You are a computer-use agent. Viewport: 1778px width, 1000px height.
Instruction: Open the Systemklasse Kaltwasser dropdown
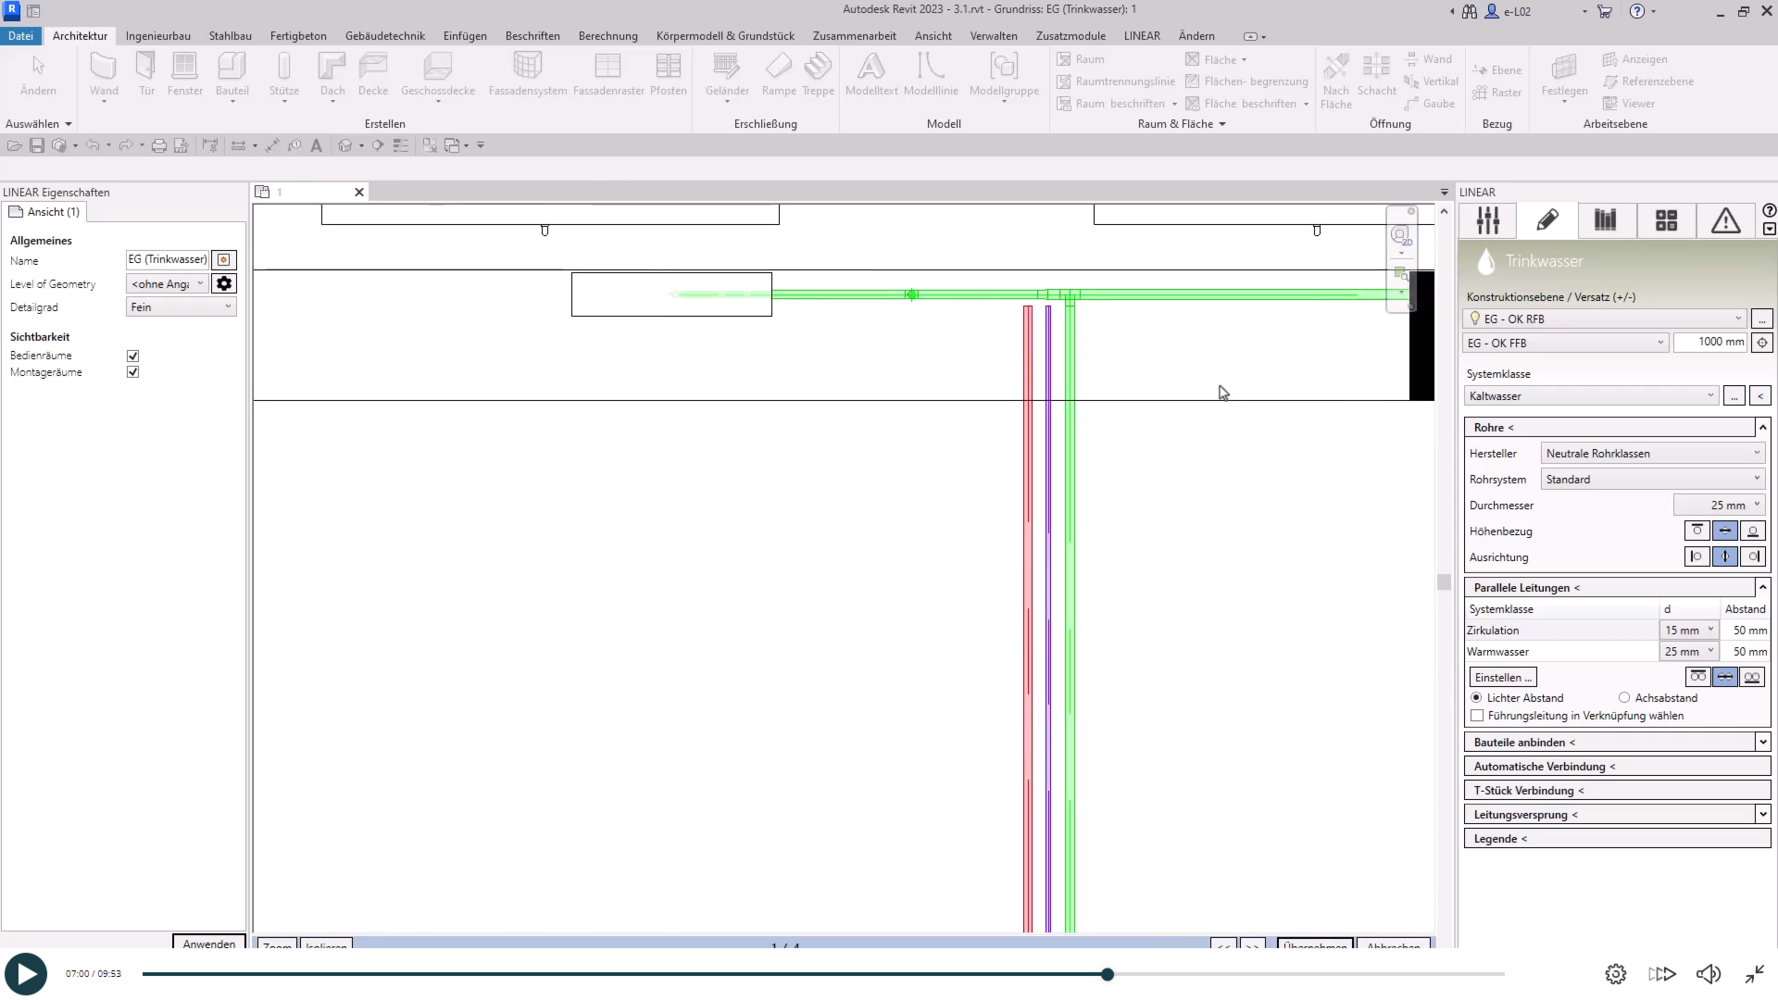pos(1590,396)
